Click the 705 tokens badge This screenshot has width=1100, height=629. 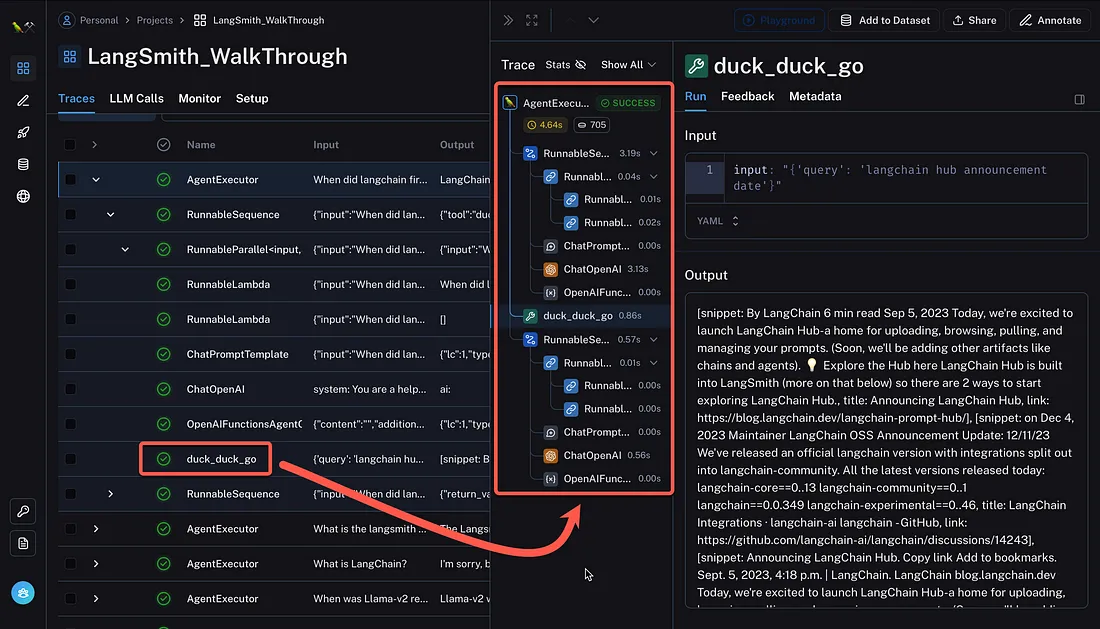pyautogui.click(x=591, y=125)
